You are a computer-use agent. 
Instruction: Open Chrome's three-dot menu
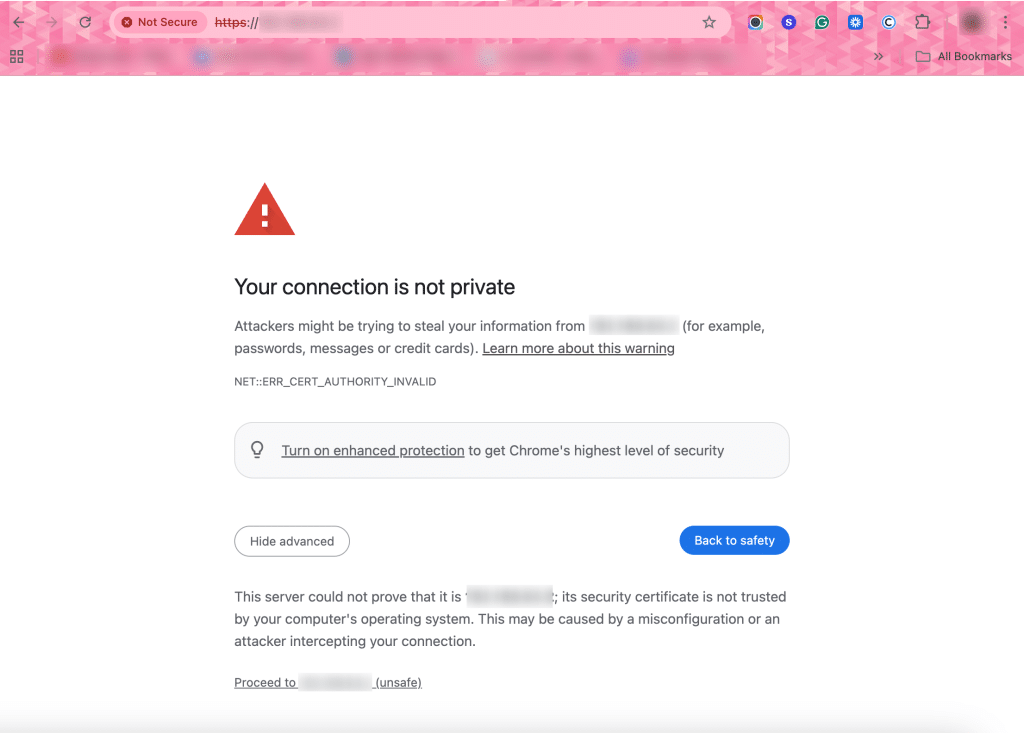[1005, 22]
